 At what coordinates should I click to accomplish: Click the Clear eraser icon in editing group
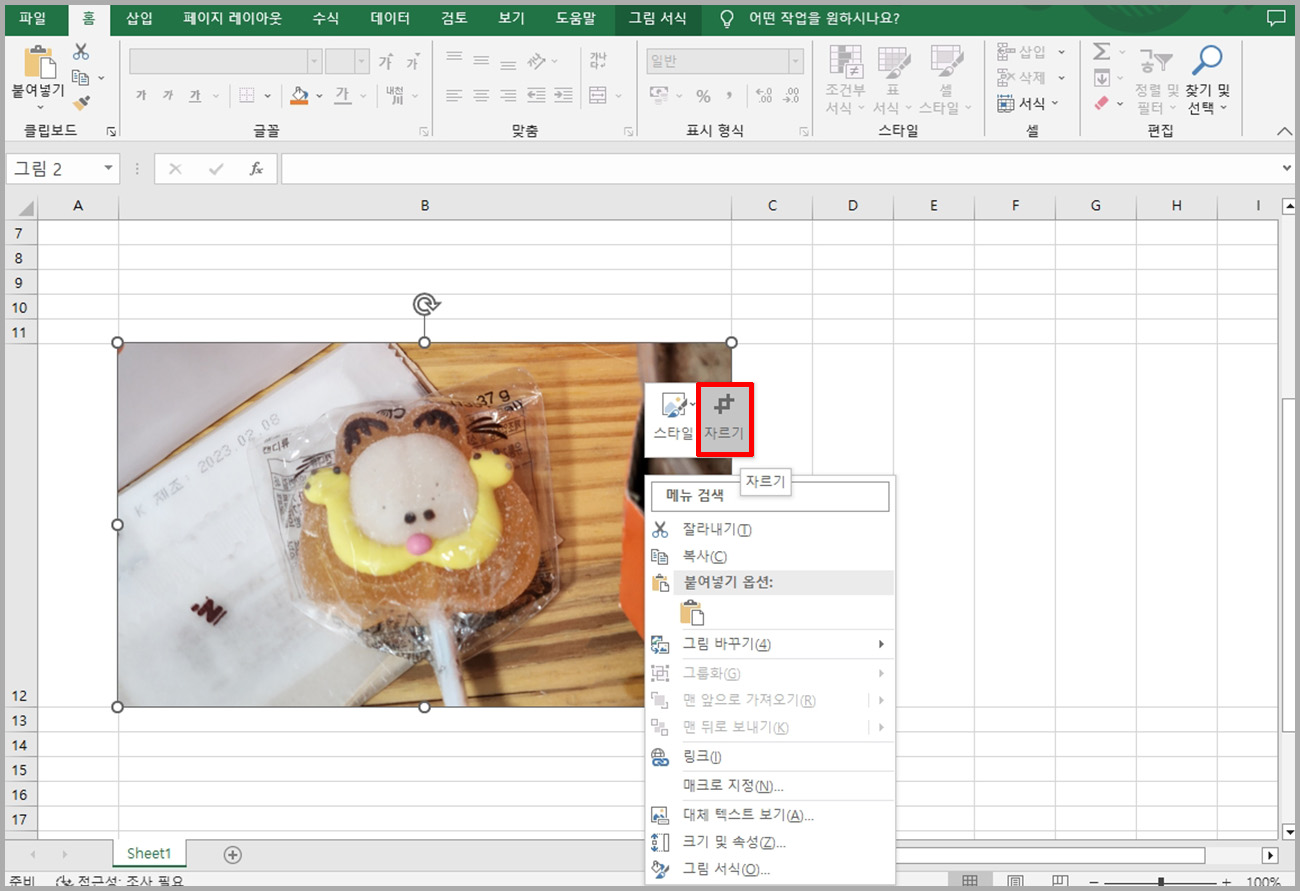coord(1102,103)
